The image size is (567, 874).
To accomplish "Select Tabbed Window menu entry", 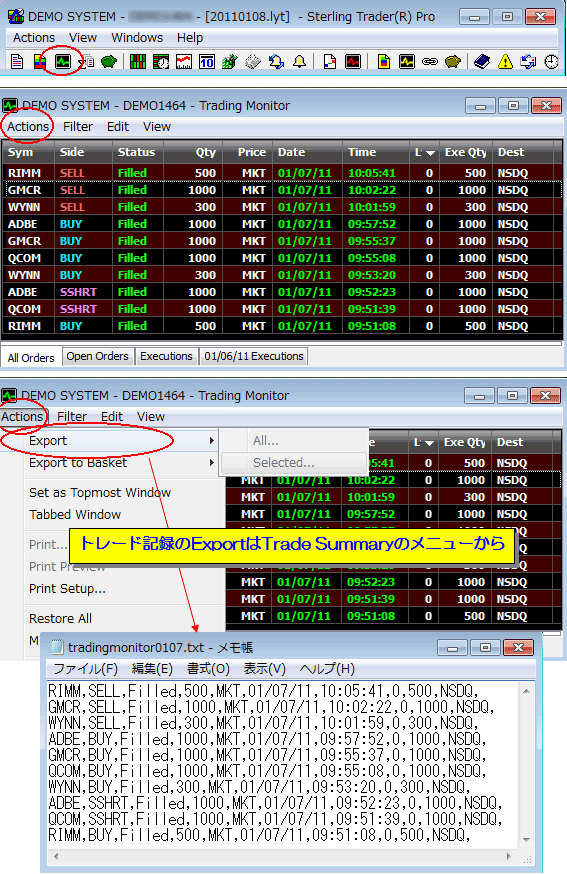I will pyautogui.click(x=75, y=514).
